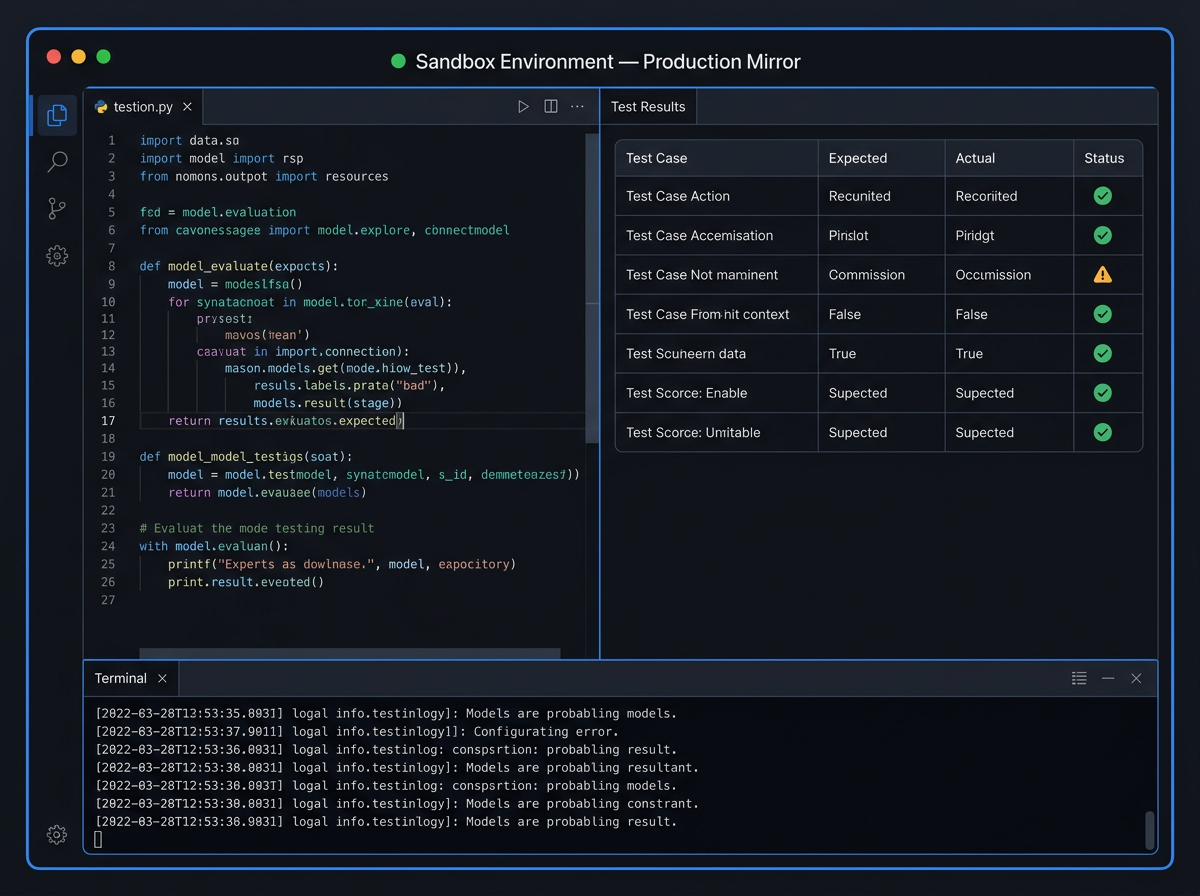Click the upper settings gear in sidebar
Image resolution: width=1200 pixels, height=896 pixels.
tap(57, 256)
